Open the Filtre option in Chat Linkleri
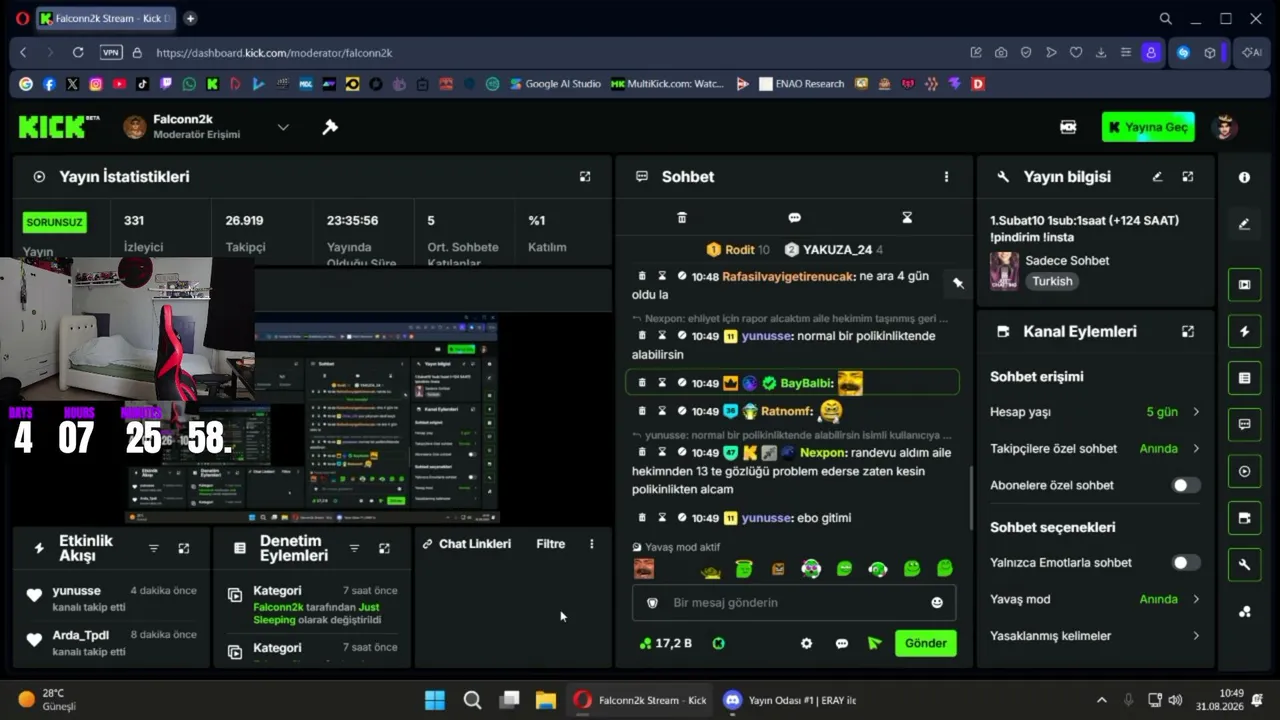This screenshot has width=1280, height=720. (550, 544)
